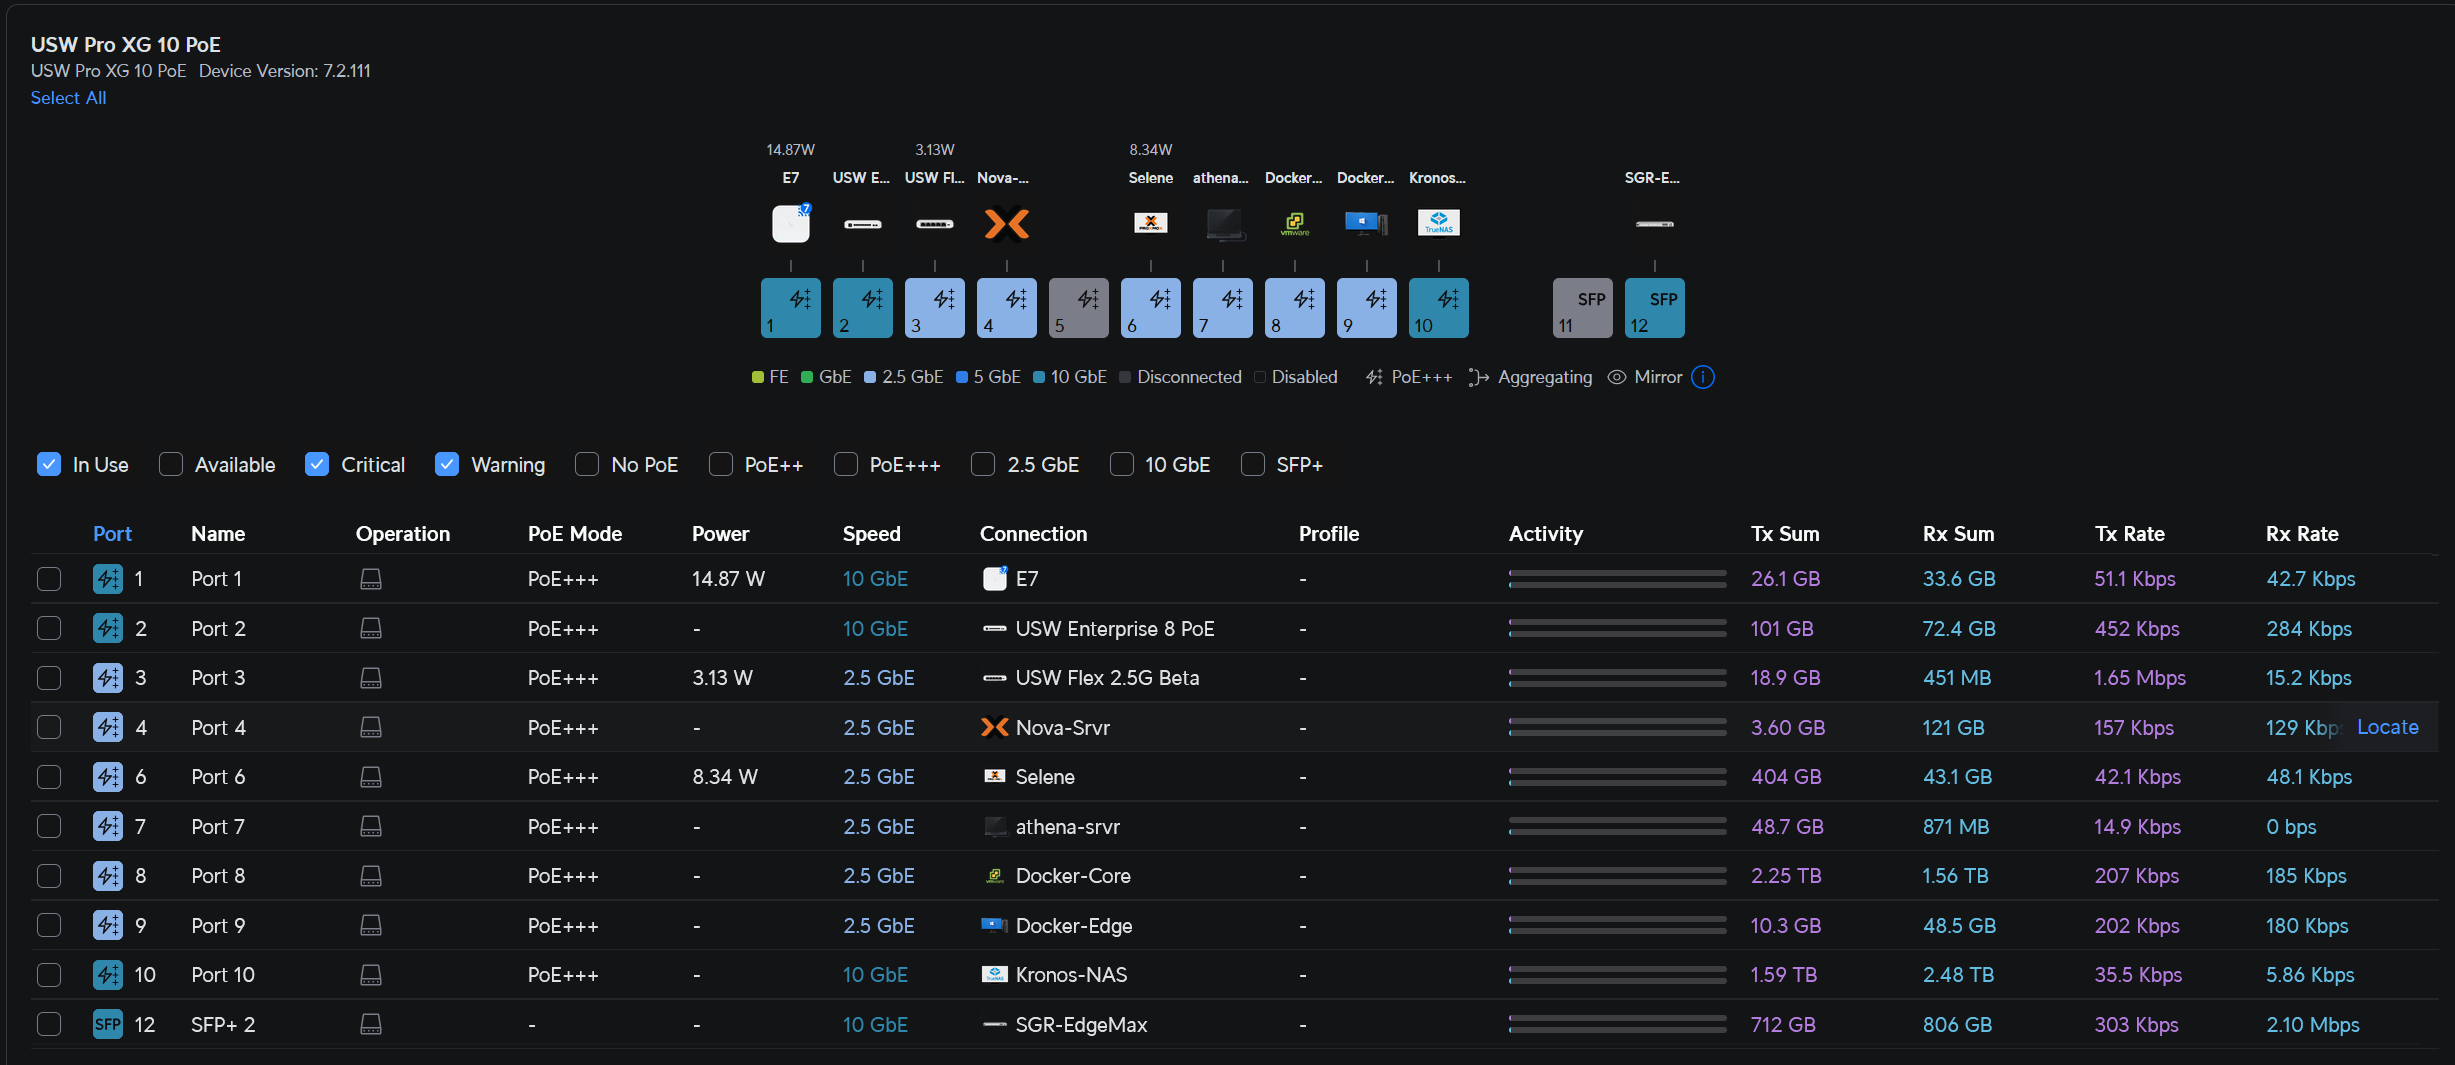
Task: Click the Nova-Srvr Proxmox device icon
Action: (1006, 224)
